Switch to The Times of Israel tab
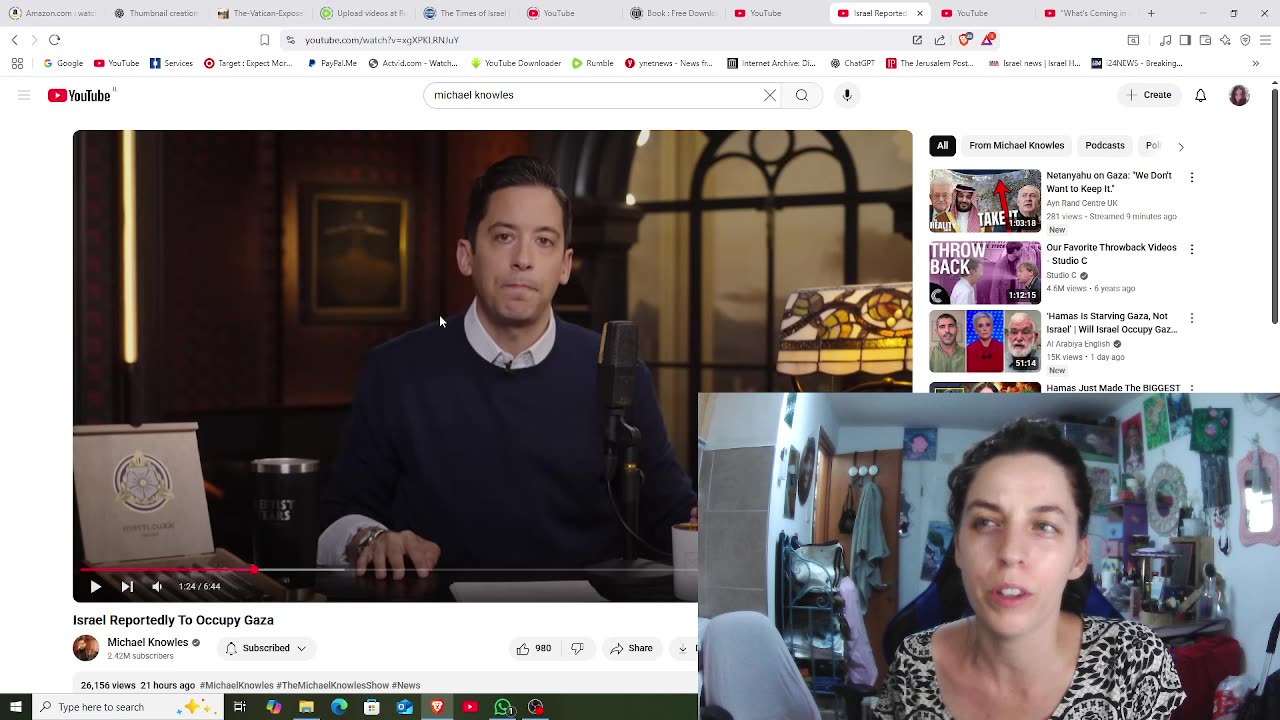The image size is (1280, 720). pyautogui.click(x=465, y=13)
